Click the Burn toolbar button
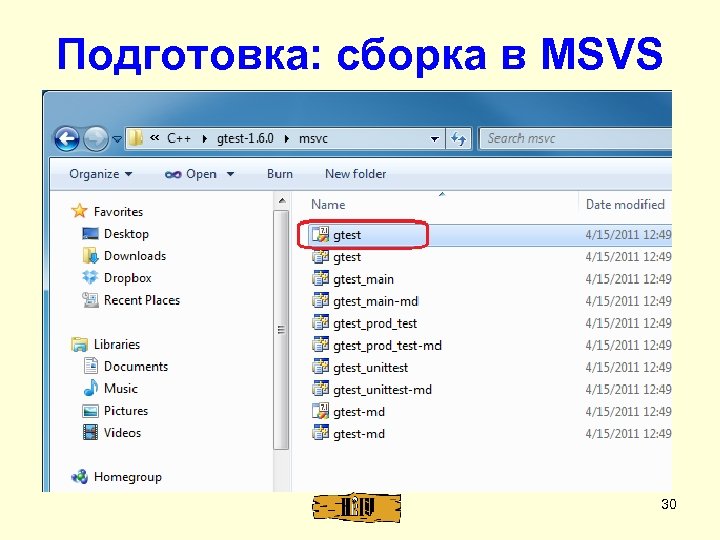Screen dimensions: 720x540 280,174
